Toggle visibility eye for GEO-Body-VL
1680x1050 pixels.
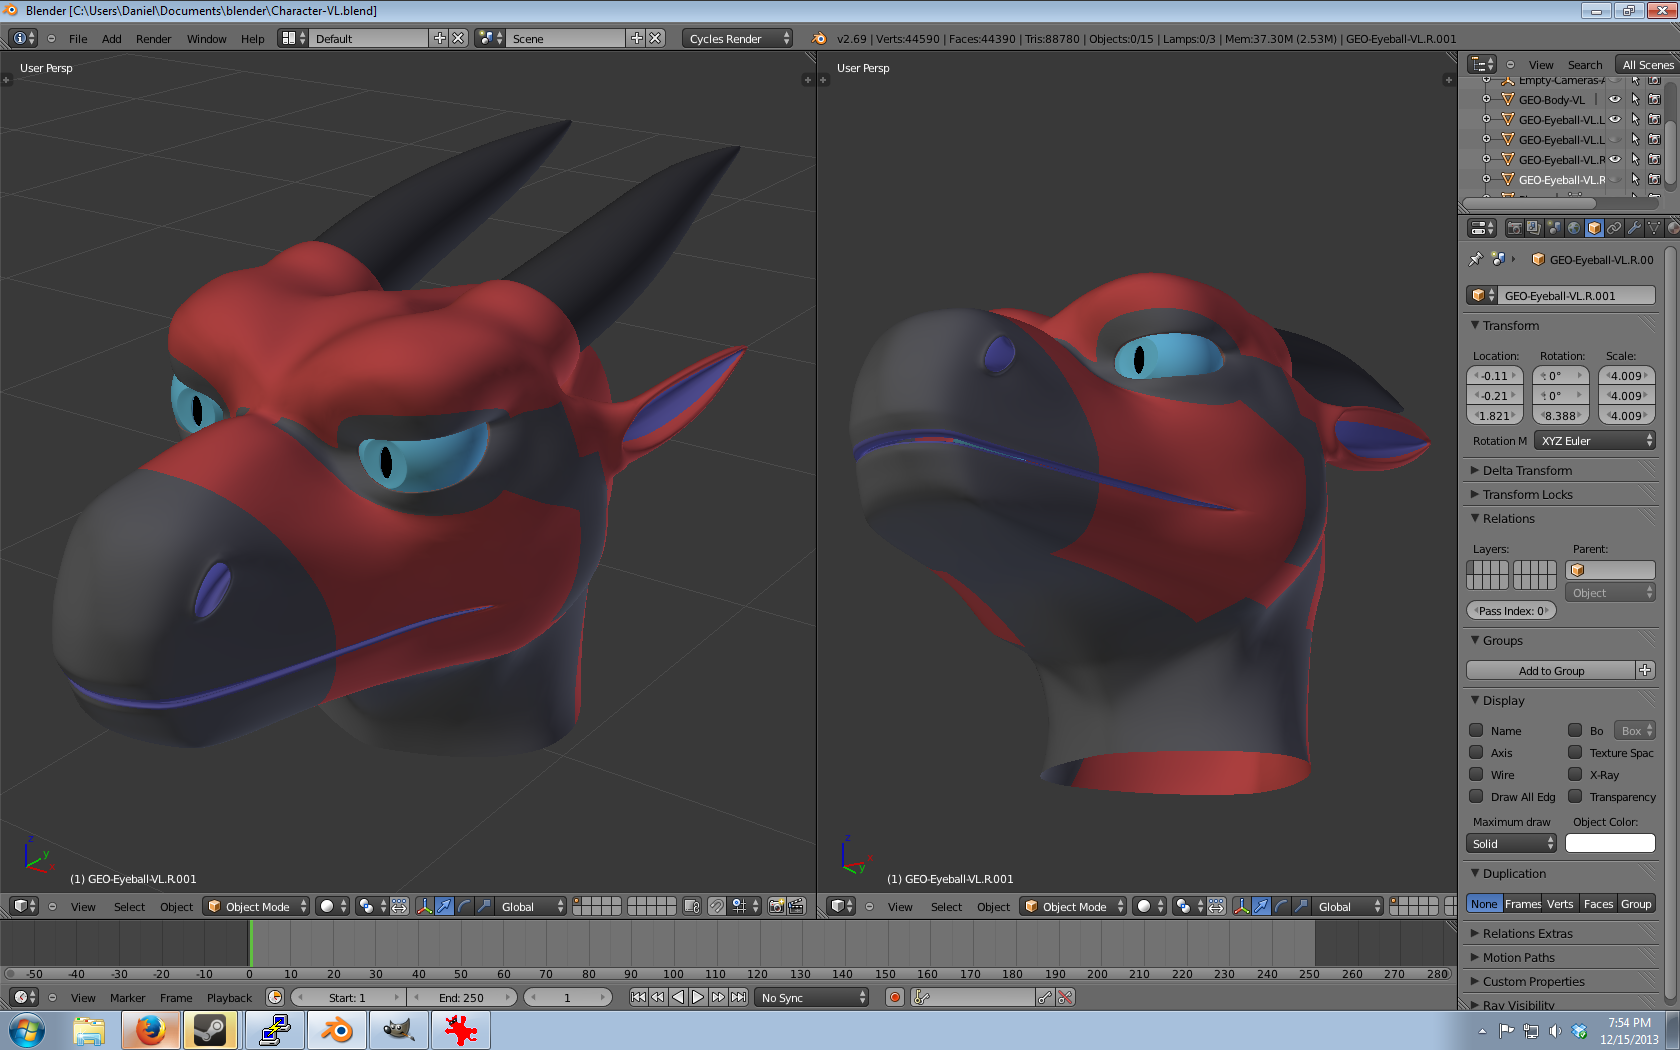point(1615,100)
